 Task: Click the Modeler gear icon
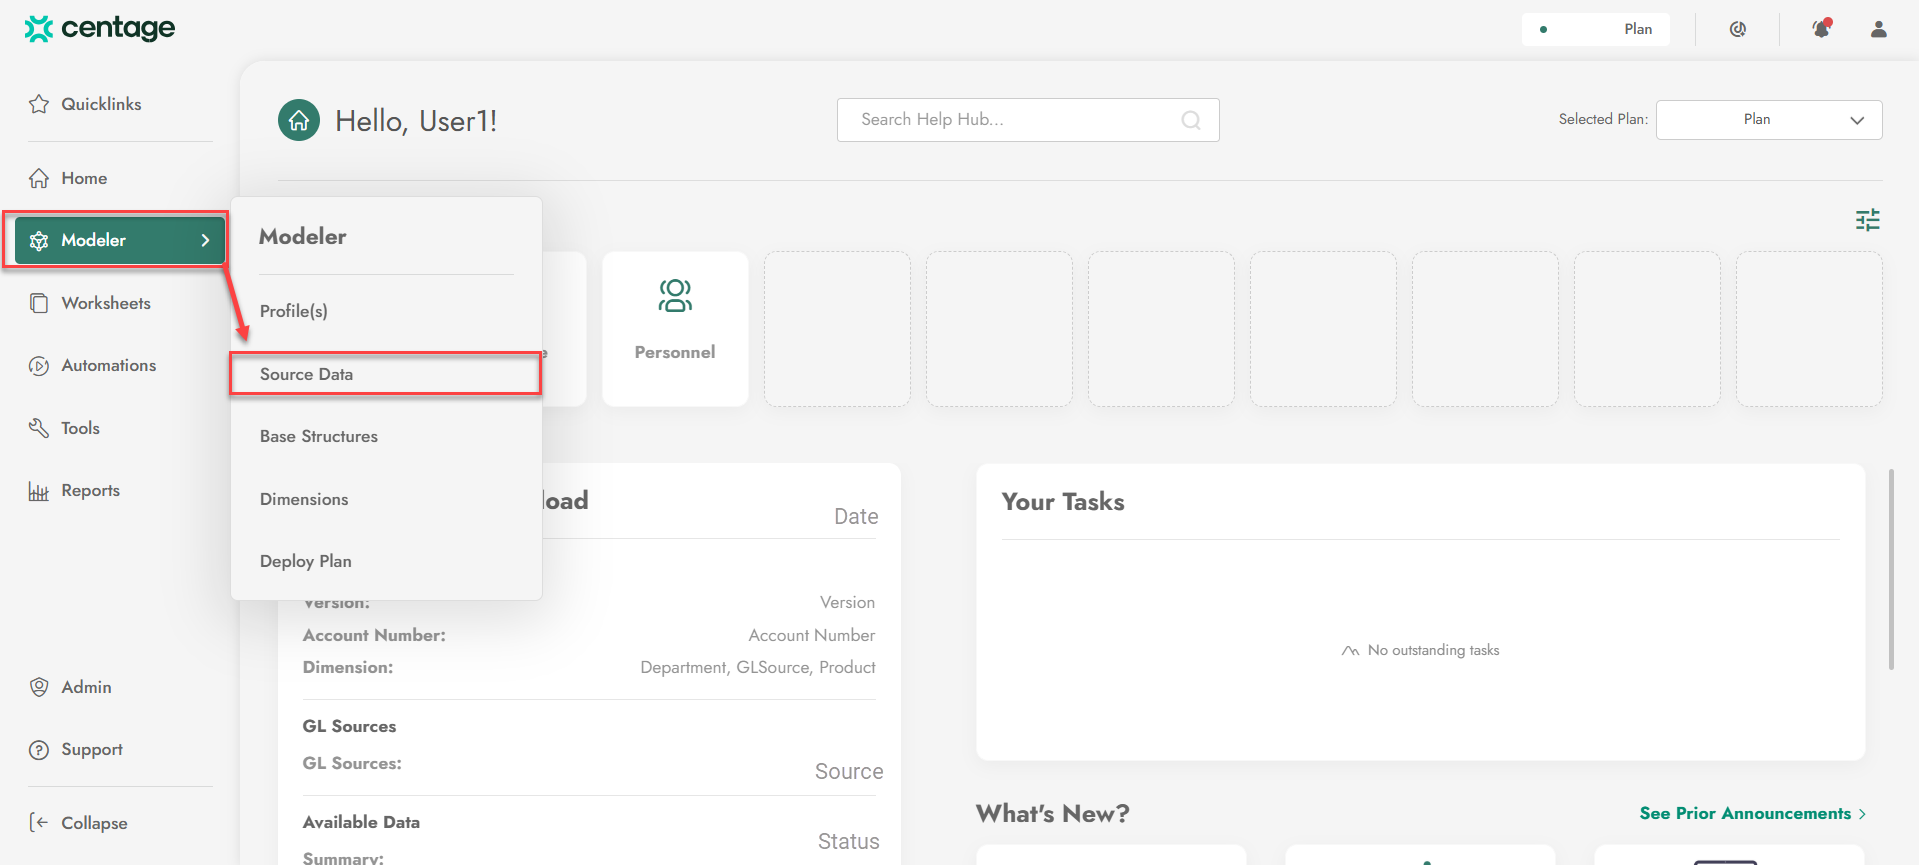(39, 240)
